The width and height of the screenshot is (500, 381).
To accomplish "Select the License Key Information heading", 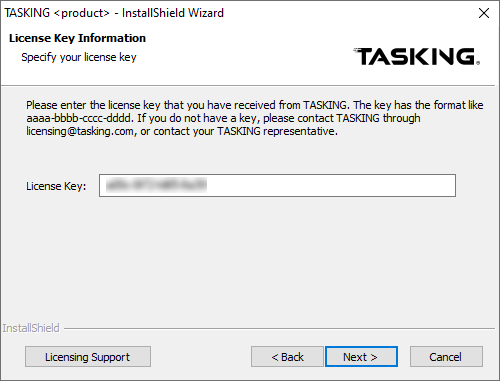I will pos(77,38).
